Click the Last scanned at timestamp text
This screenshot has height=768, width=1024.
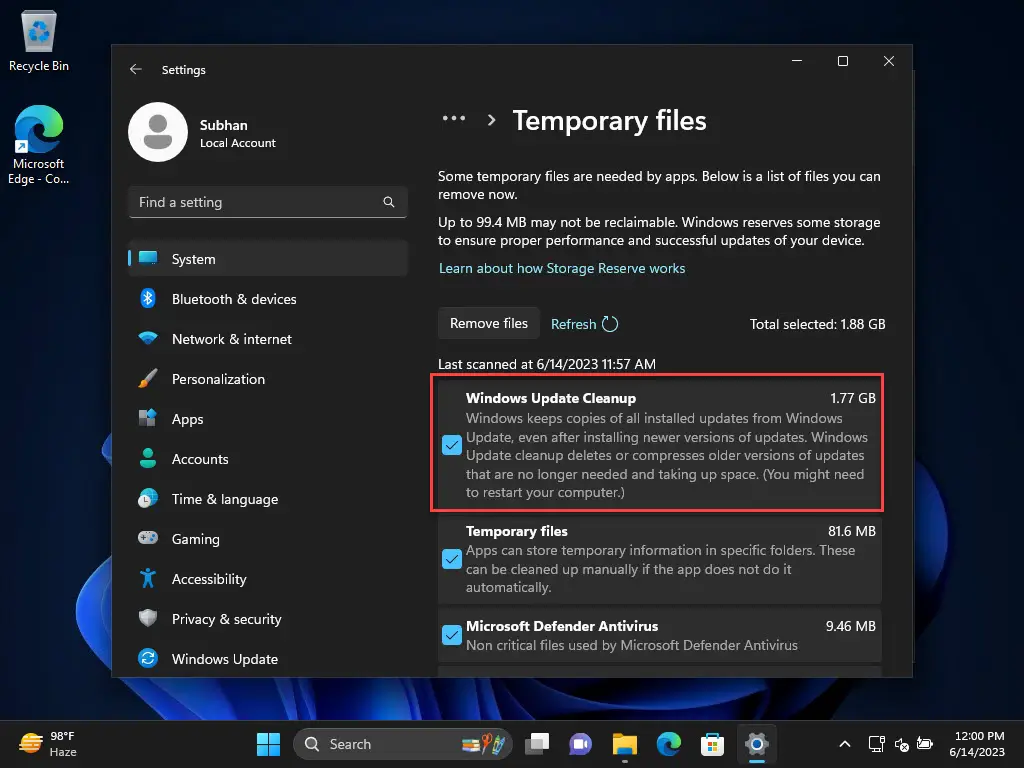pyautogui.click(x=547, y=364)
